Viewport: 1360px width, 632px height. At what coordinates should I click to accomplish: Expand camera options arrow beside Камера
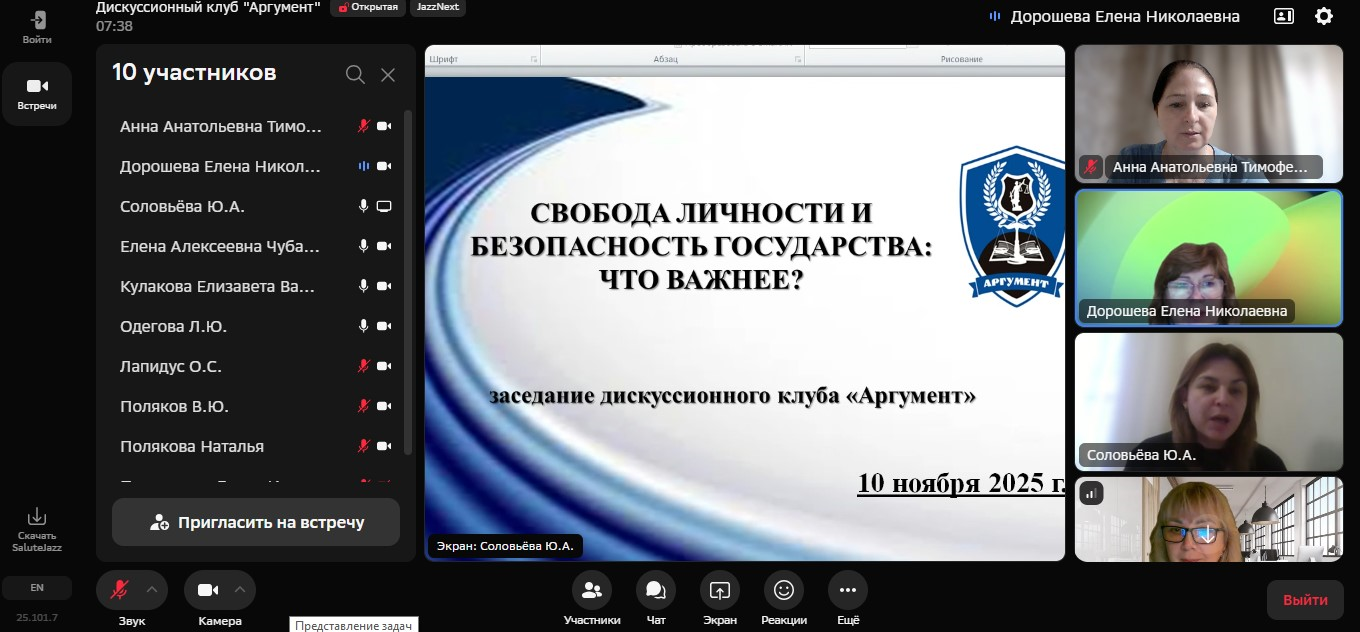pos(240,589)
